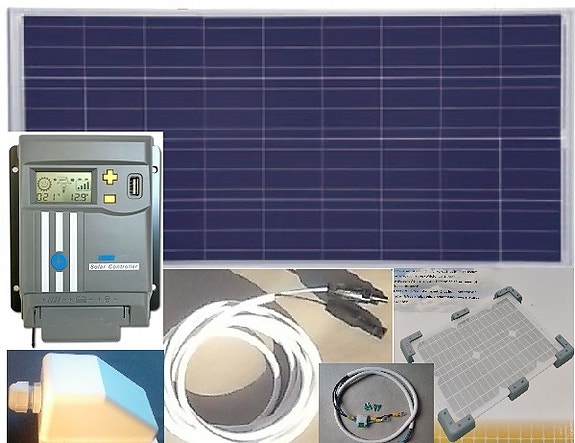The height and width of the screenshot is (443, 575).
Task: Click the 12.9 voltage reading on LCD
Action: click(80, 197)
